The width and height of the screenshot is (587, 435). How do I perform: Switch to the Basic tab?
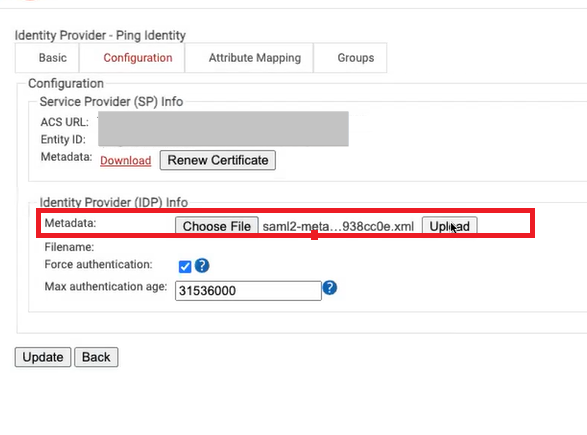coord(53,58)
